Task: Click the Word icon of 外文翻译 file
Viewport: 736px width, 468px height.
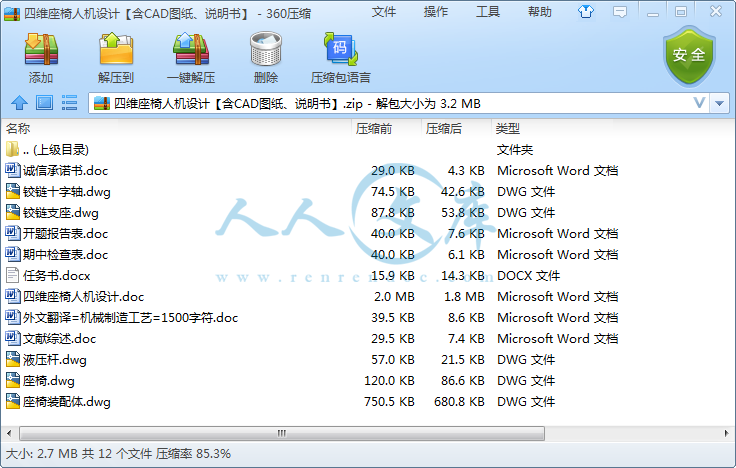Action: tap(13, 317)
